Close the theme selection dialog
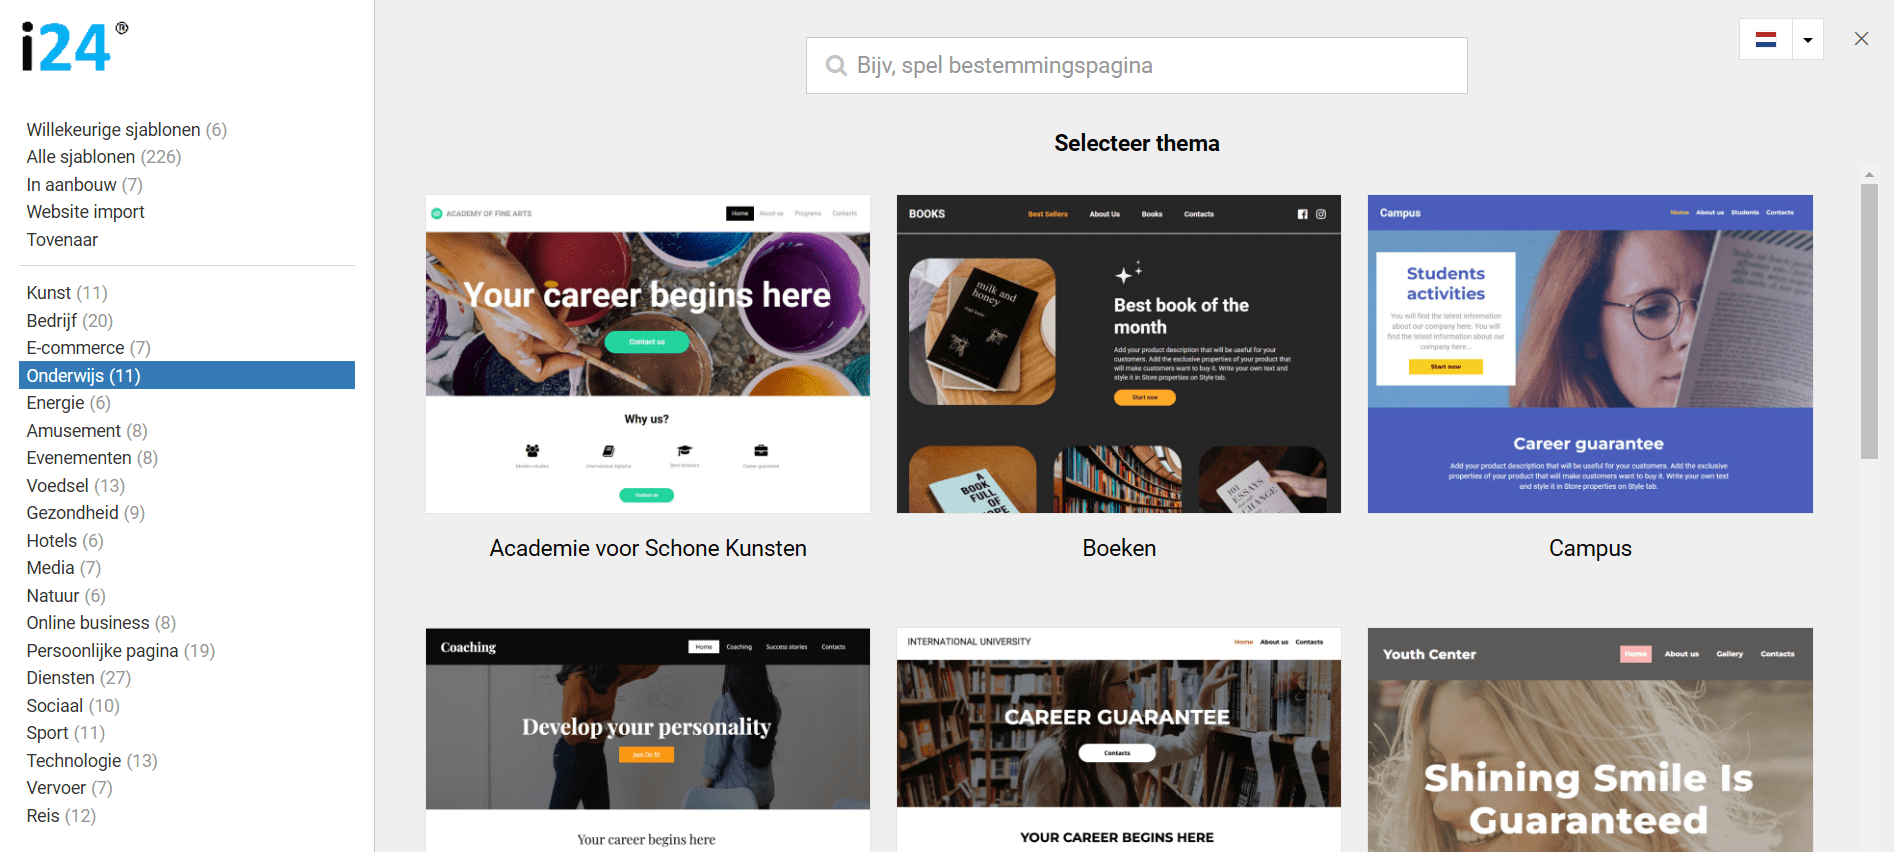This screenshot has height=852, width=1894. (x=1861, y=39)
